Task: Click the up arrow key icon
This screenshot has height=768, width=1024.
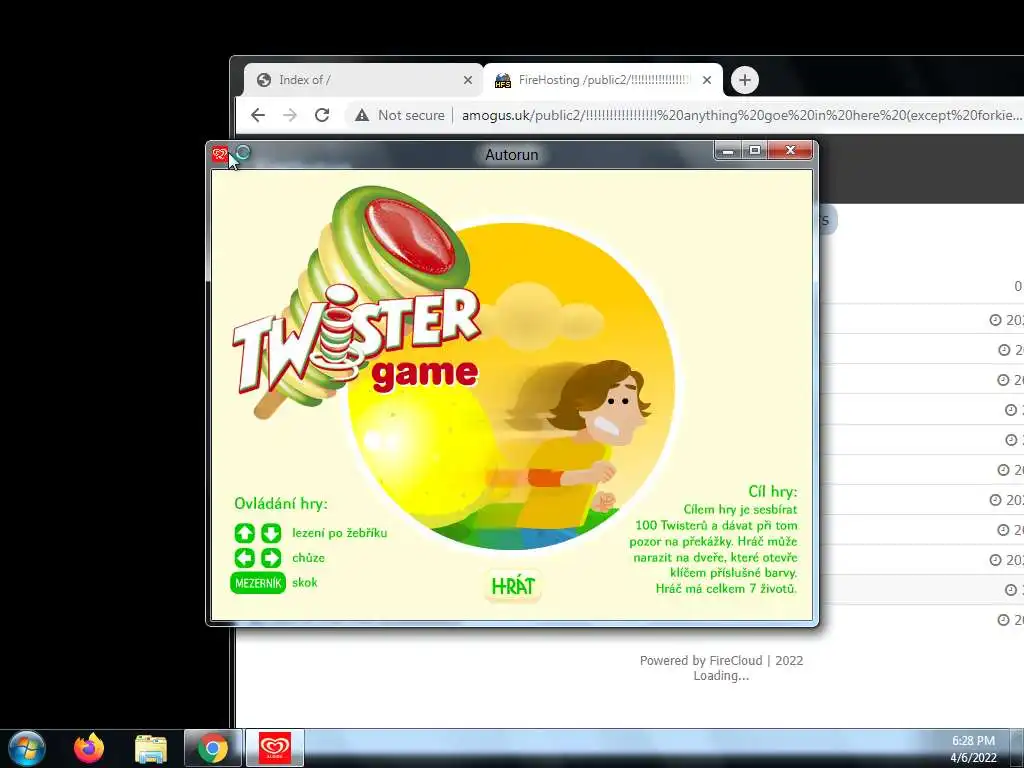Action: pyautogui.click(x=245, y=533)
